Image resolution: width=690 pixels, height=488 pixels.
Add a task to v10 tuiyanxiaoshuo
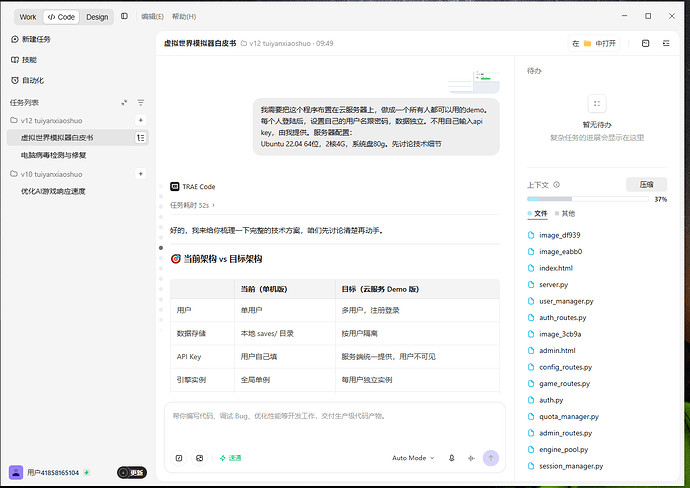pyautogui.click(x=140, y=174)
